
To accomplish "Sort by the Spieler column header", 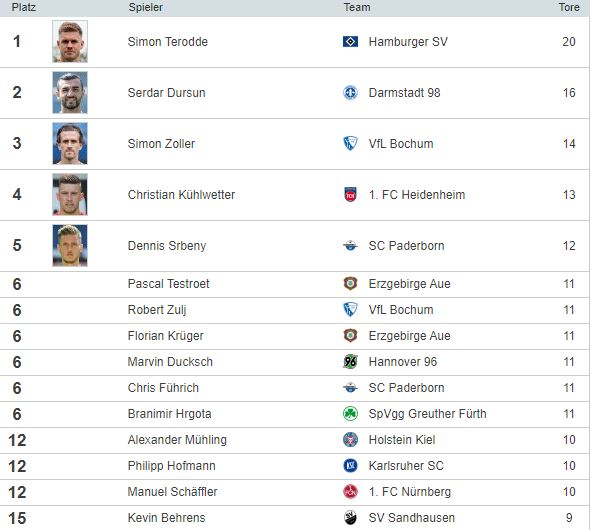I will point(146,7).
